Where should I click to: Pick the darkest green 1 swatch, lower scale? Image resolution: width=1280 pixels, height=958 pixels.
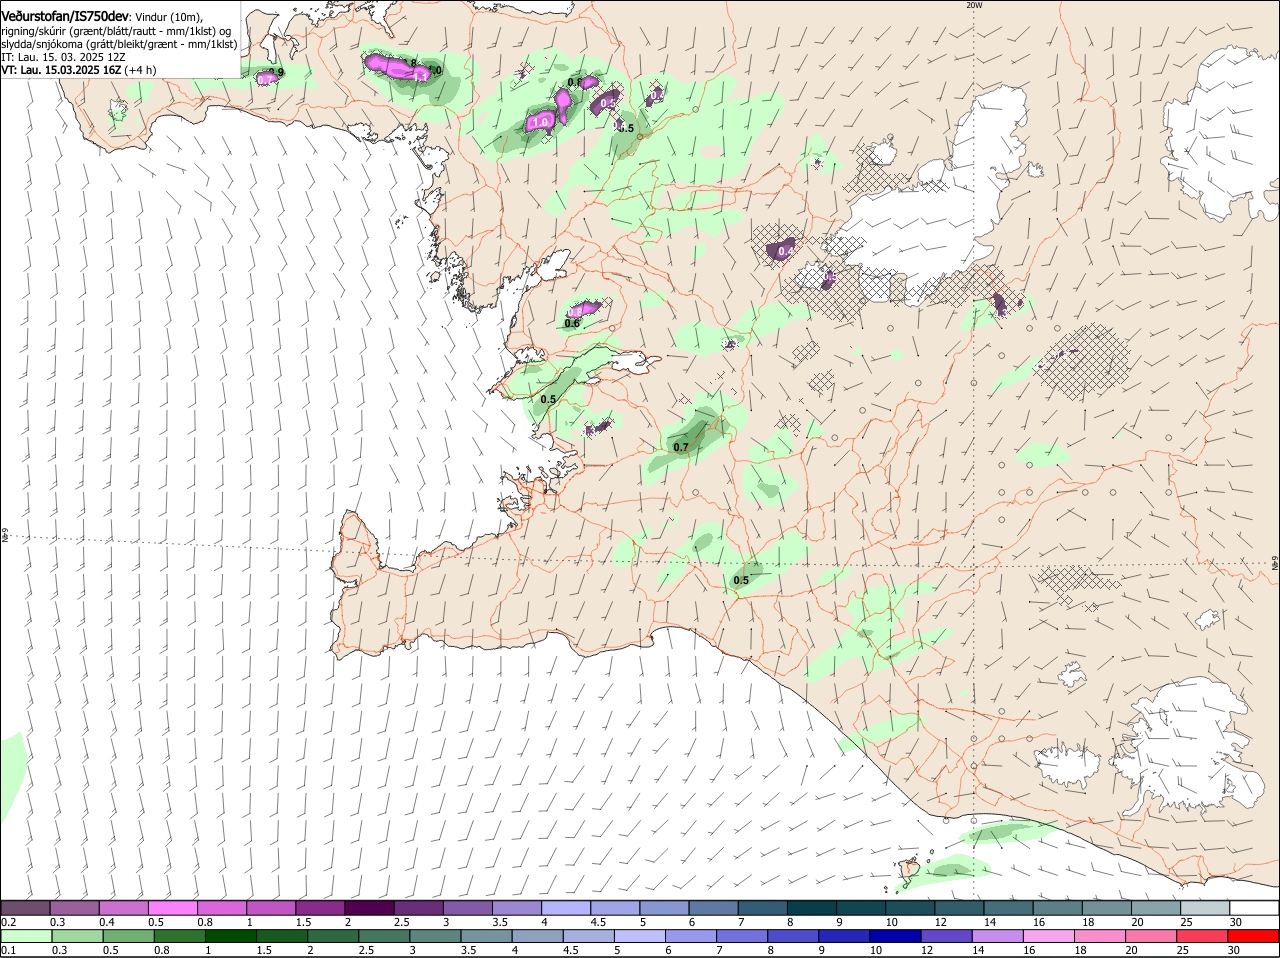pyautogui.click(x=231, y=936)
